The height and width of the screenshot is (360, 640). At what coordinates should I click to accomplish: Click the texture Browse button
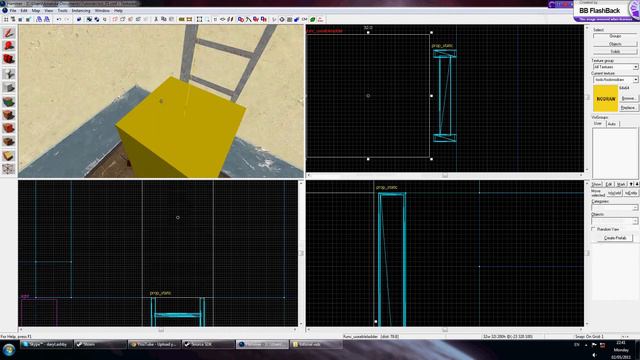(x=628, y=98)
